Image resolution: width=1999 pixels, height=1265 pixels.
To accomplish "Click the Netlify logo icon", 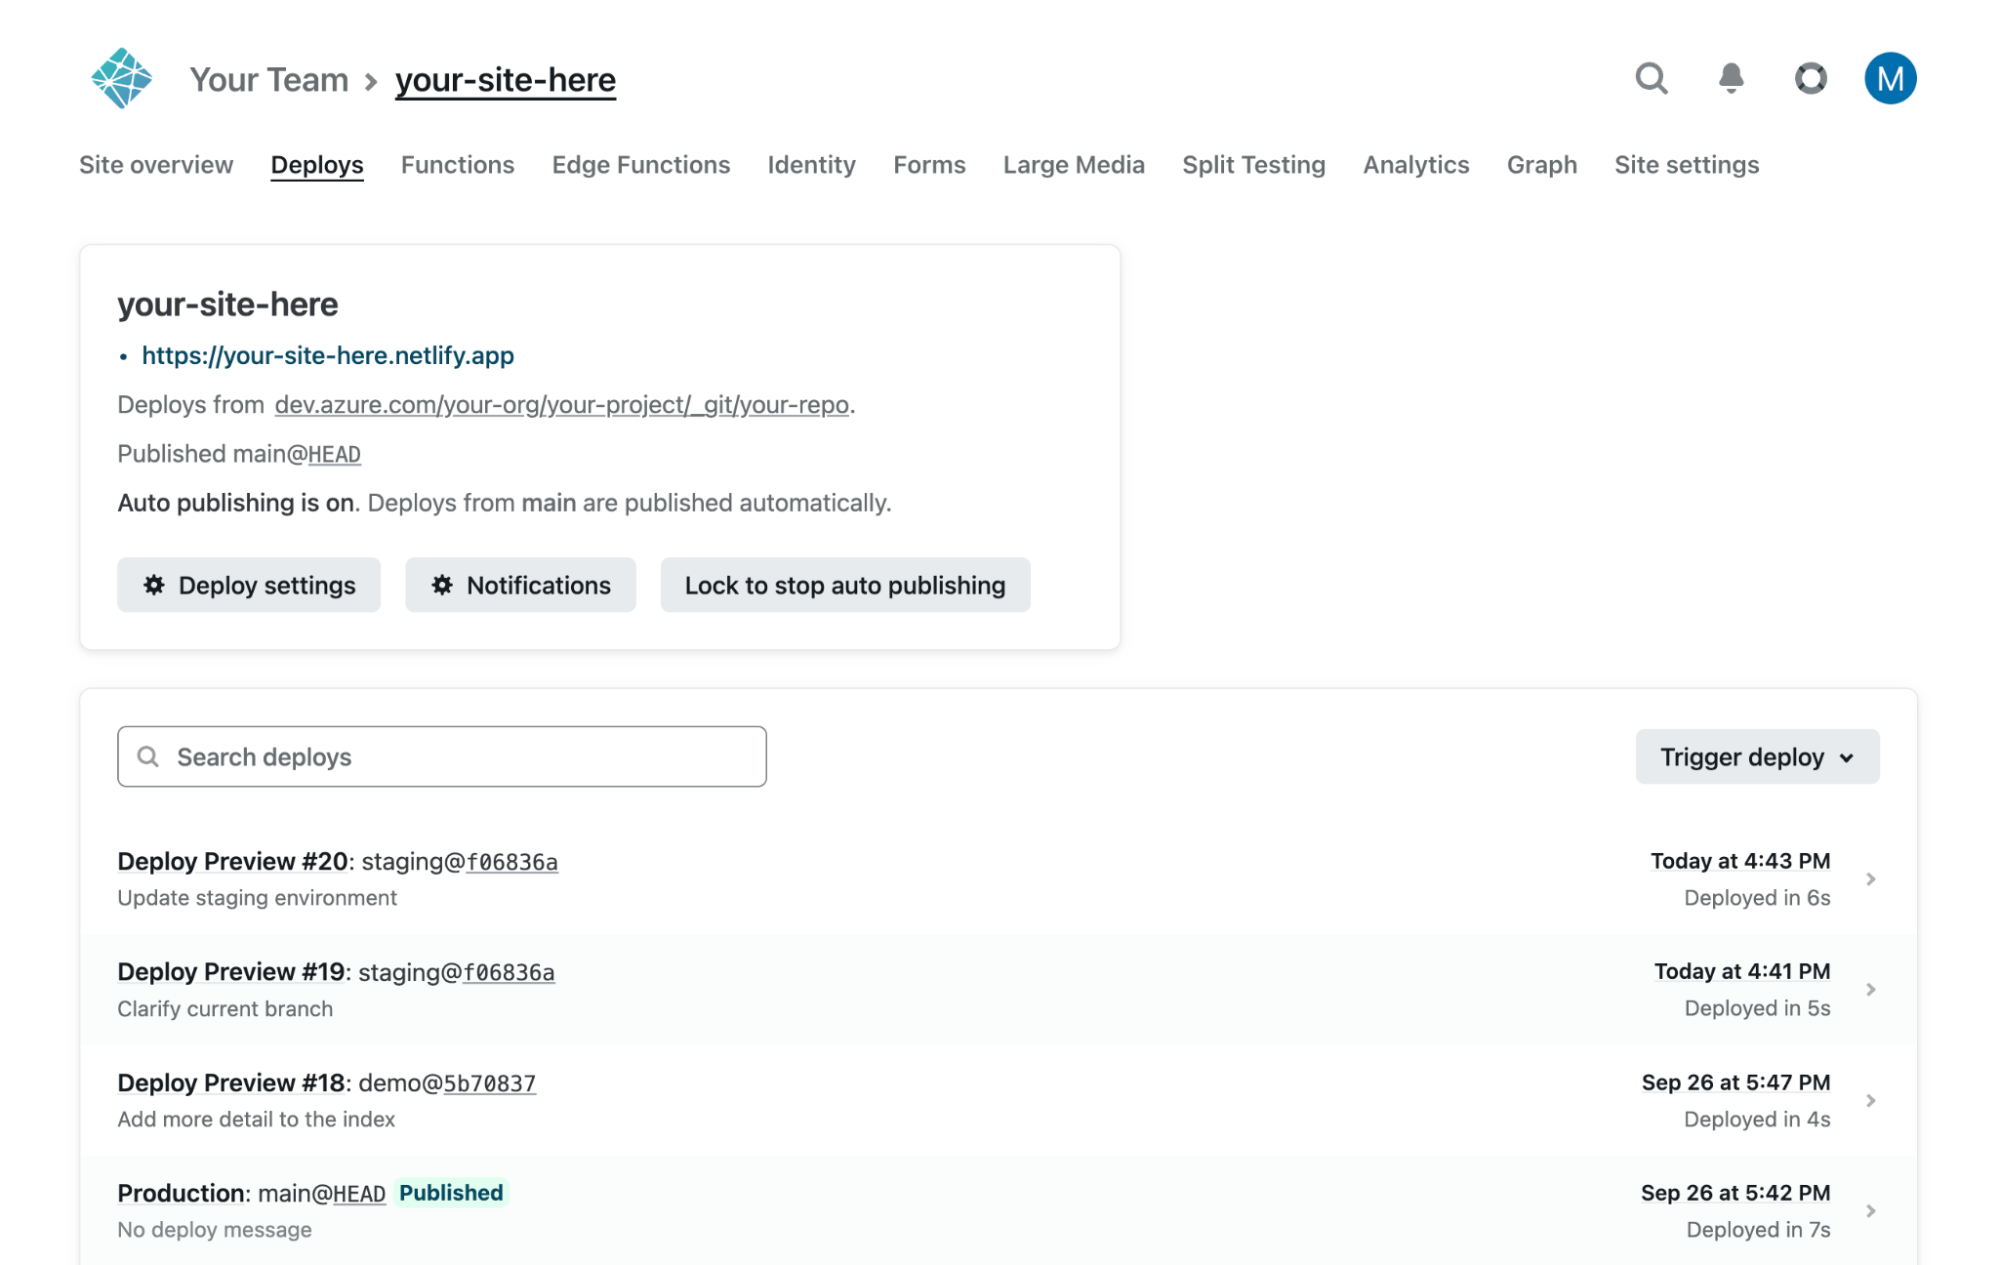I will 121,78.
